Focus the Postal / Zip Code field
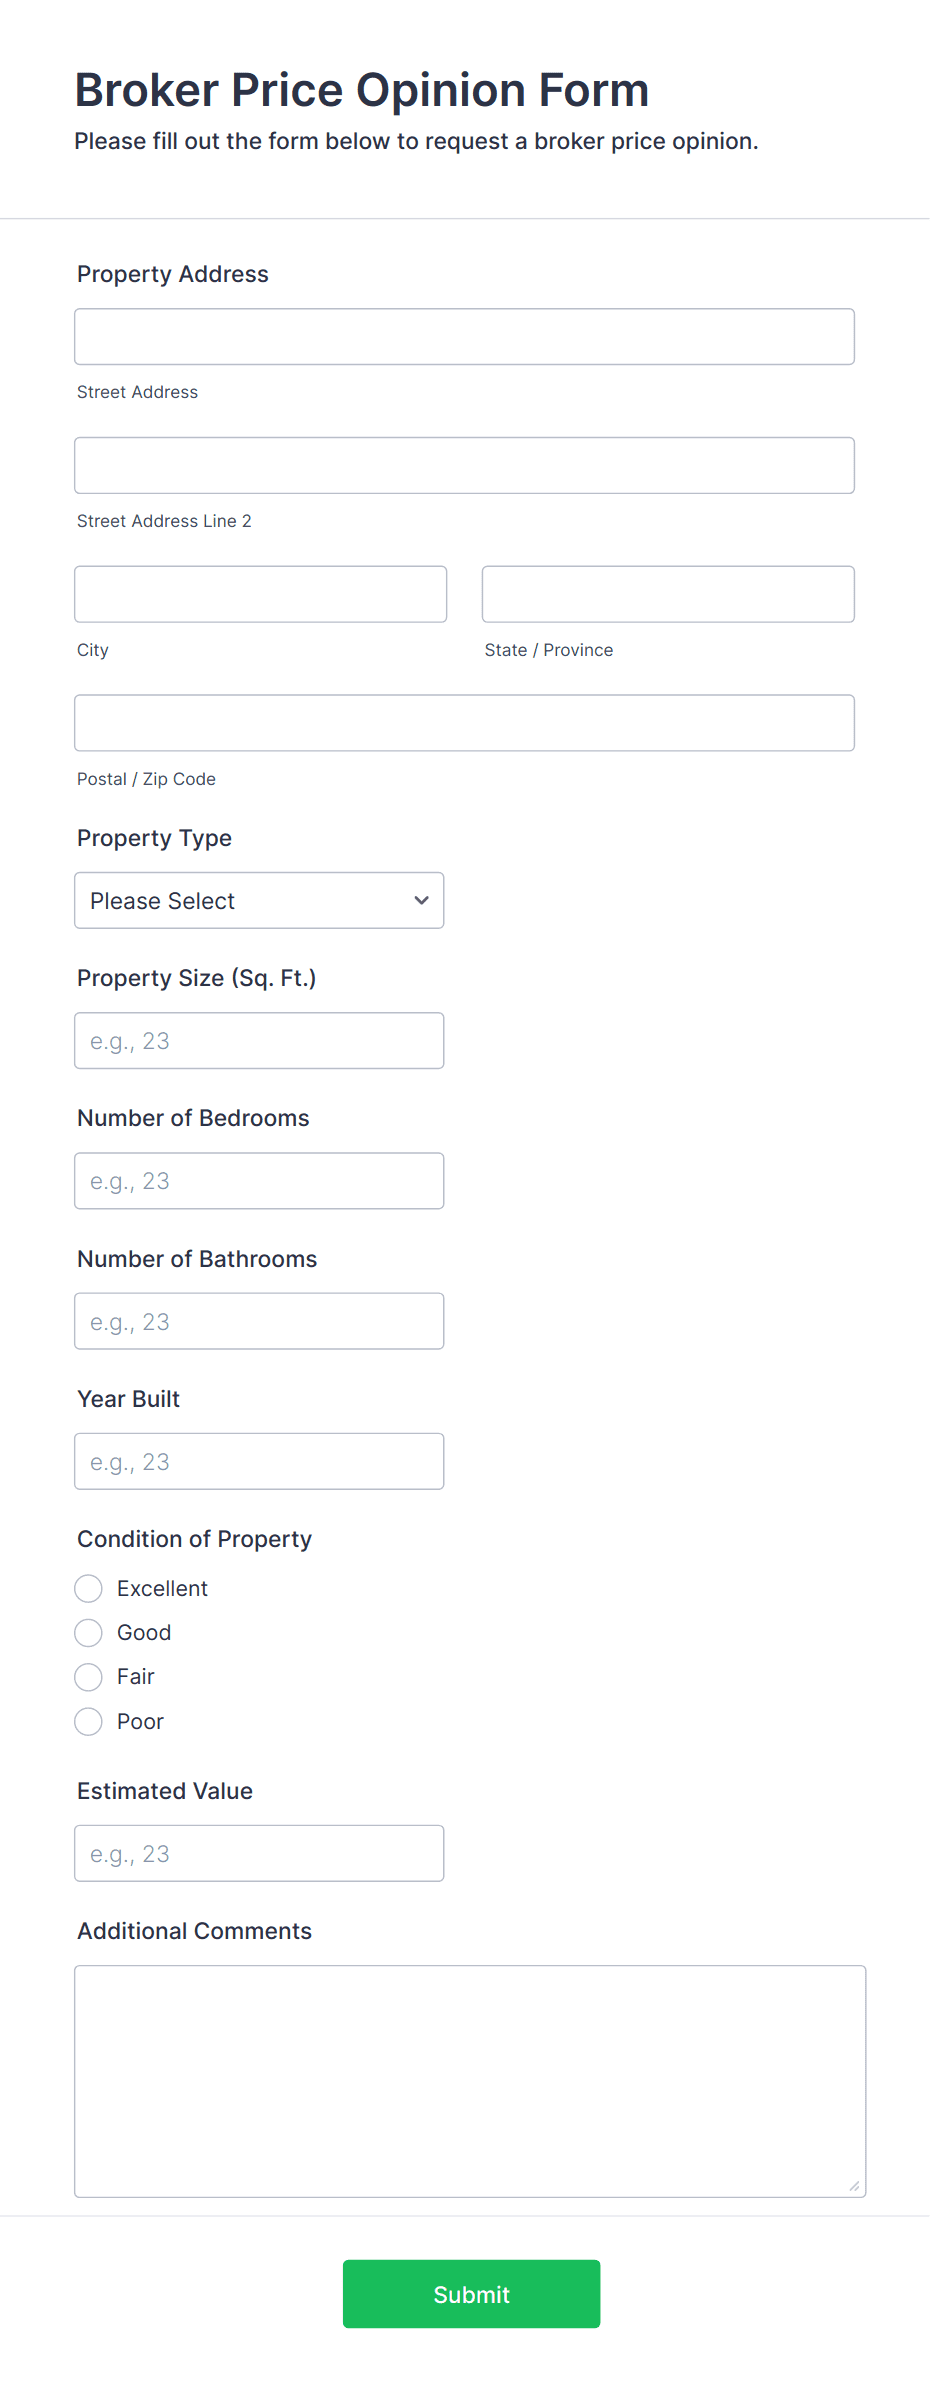Viewport: 930px width, 2385px height. (464, 722)
